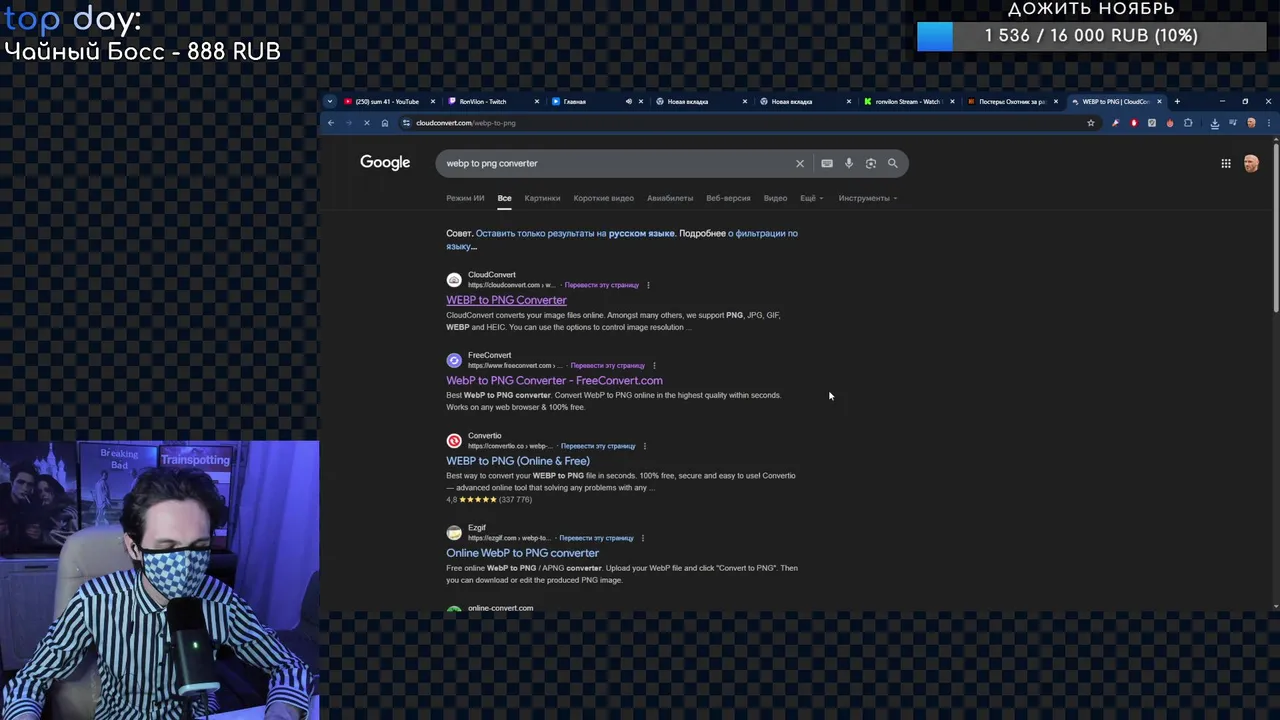The height and width of the screenshot is (720, 1280).
Task: Expand the Ещё dropdown
Action: [x=811, y=198]
